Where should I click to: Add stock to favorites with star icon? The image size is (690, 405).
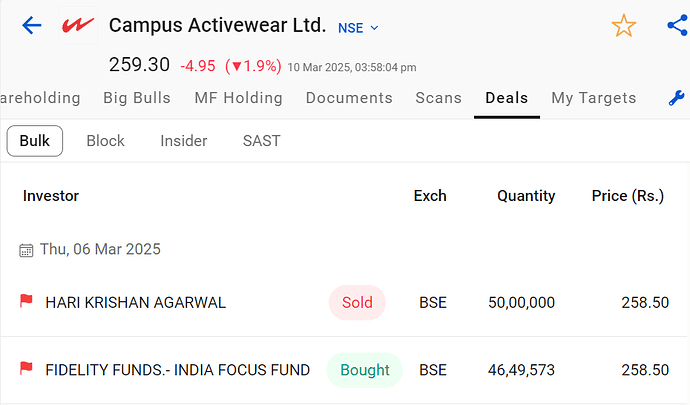point(624,26)
